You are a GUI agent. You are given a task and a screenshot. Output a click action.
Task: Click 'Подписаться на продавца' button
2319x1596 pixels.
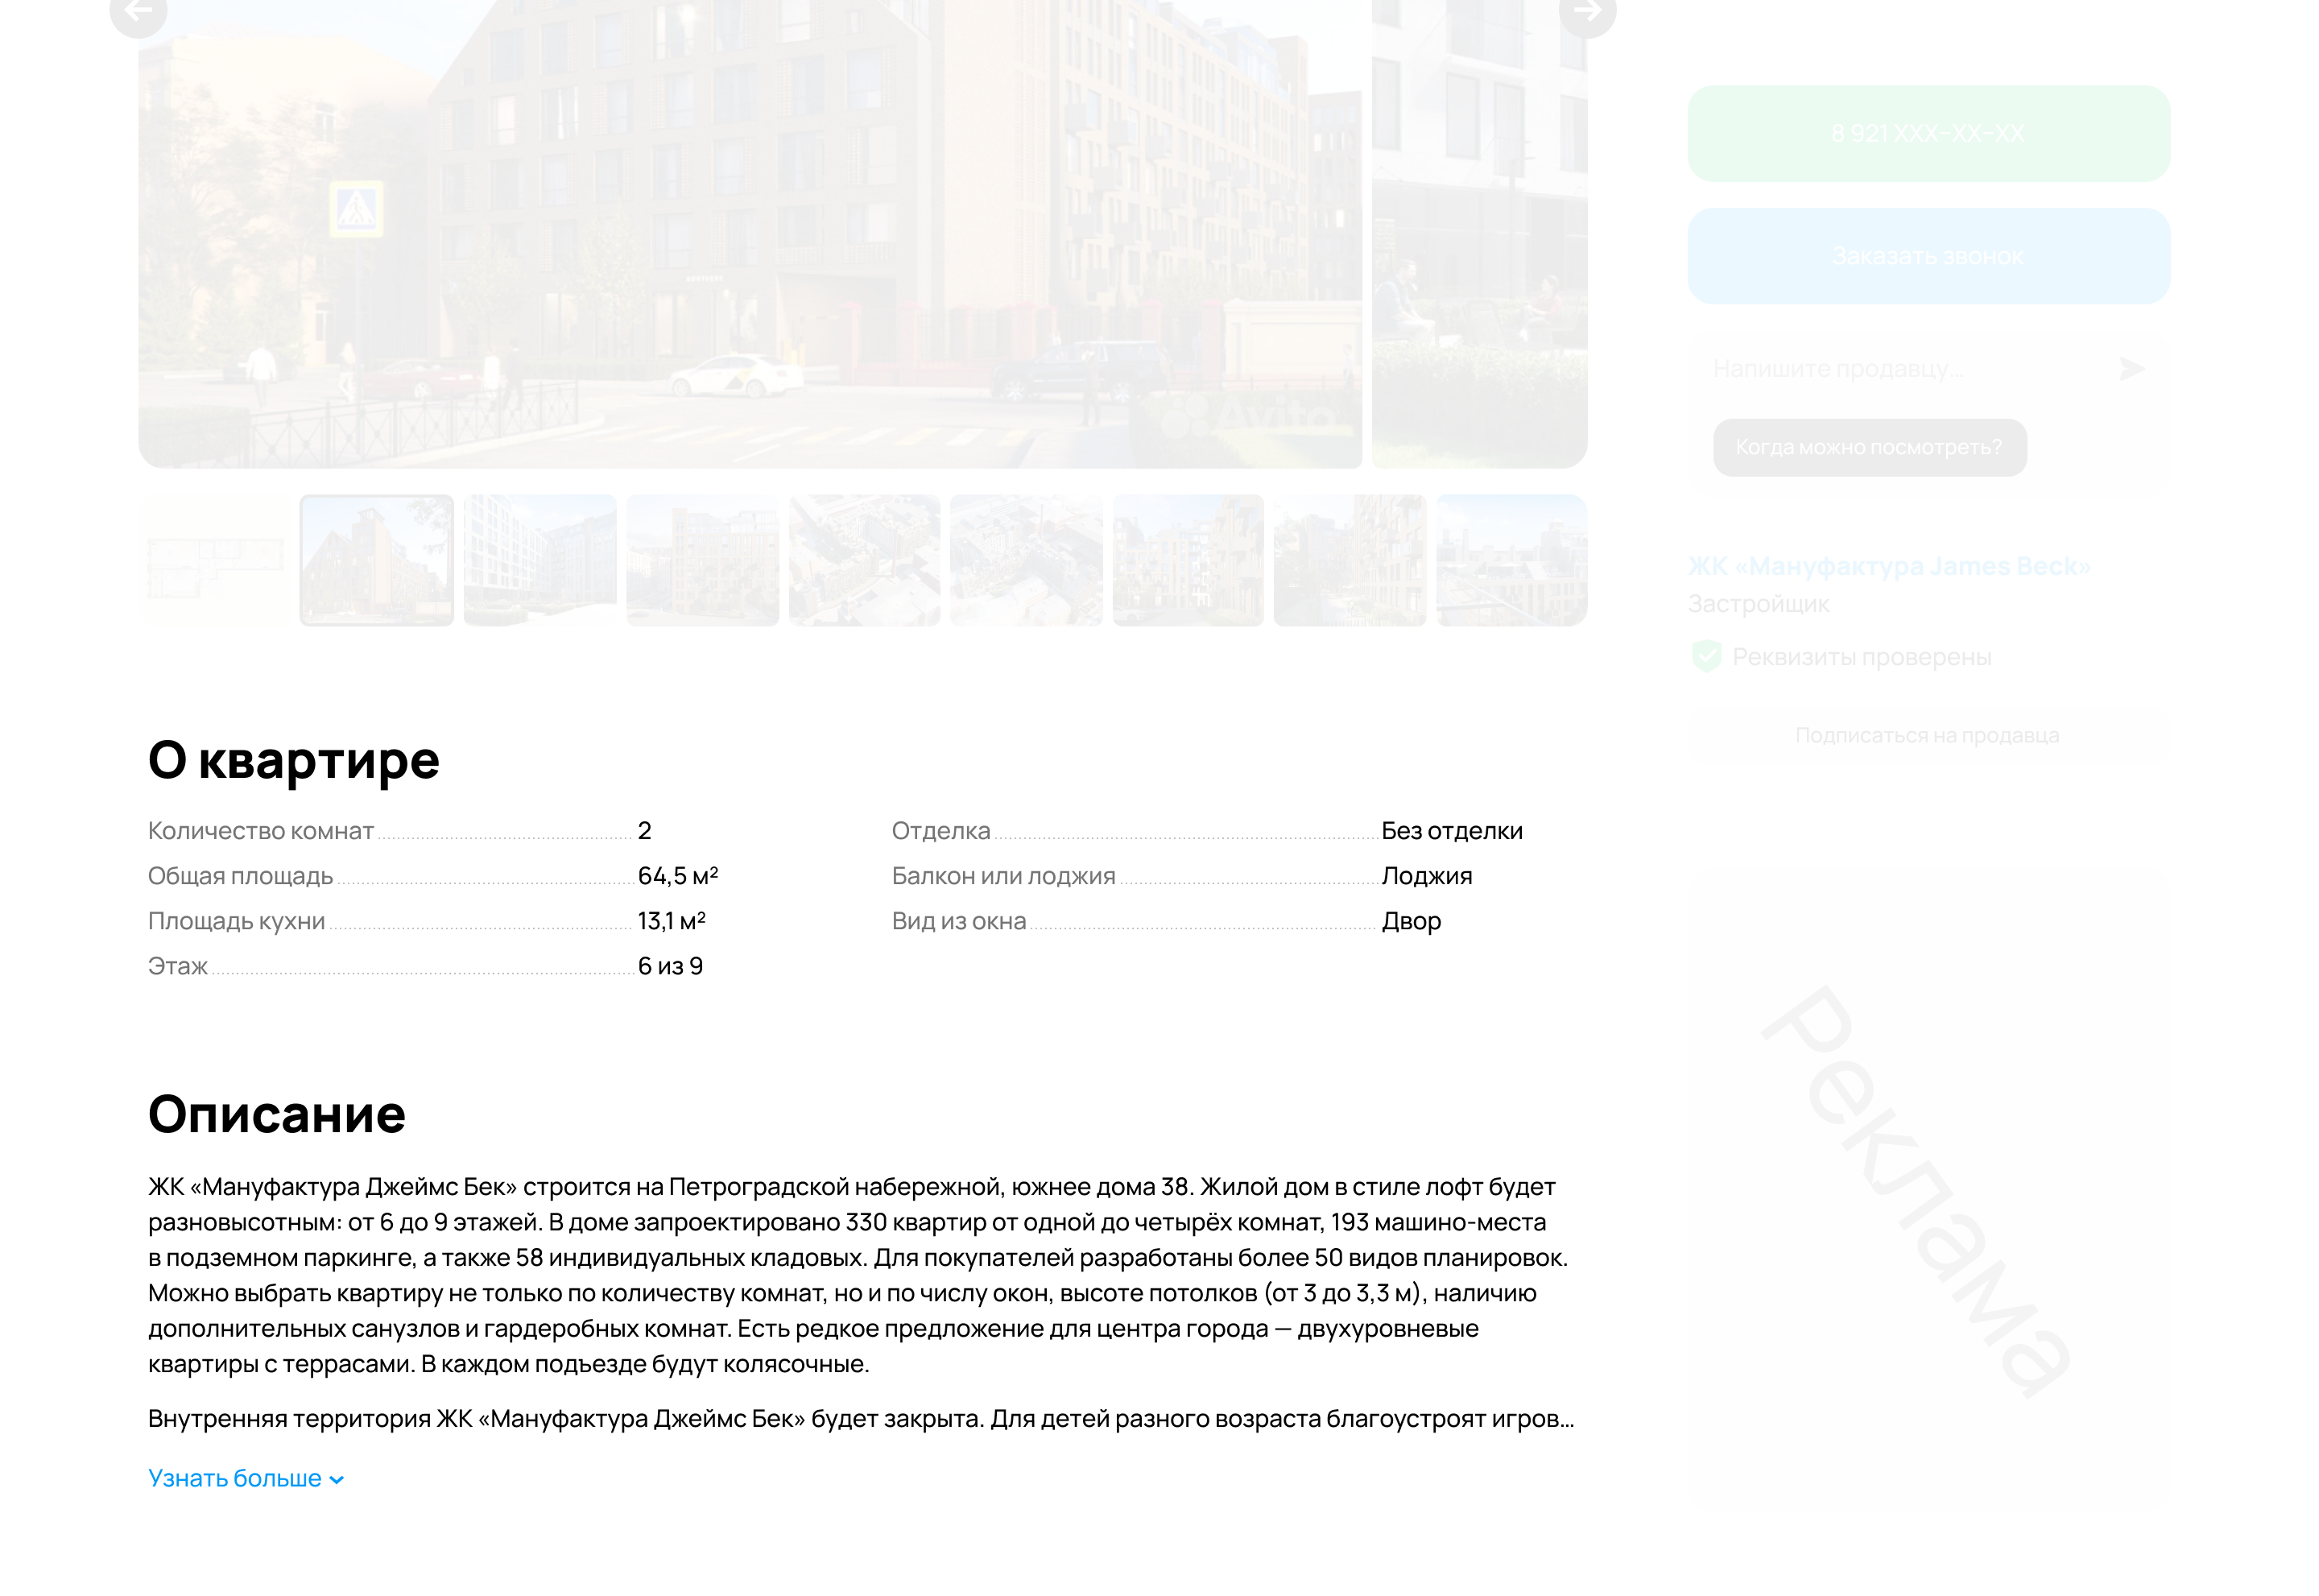(1927, 735)
